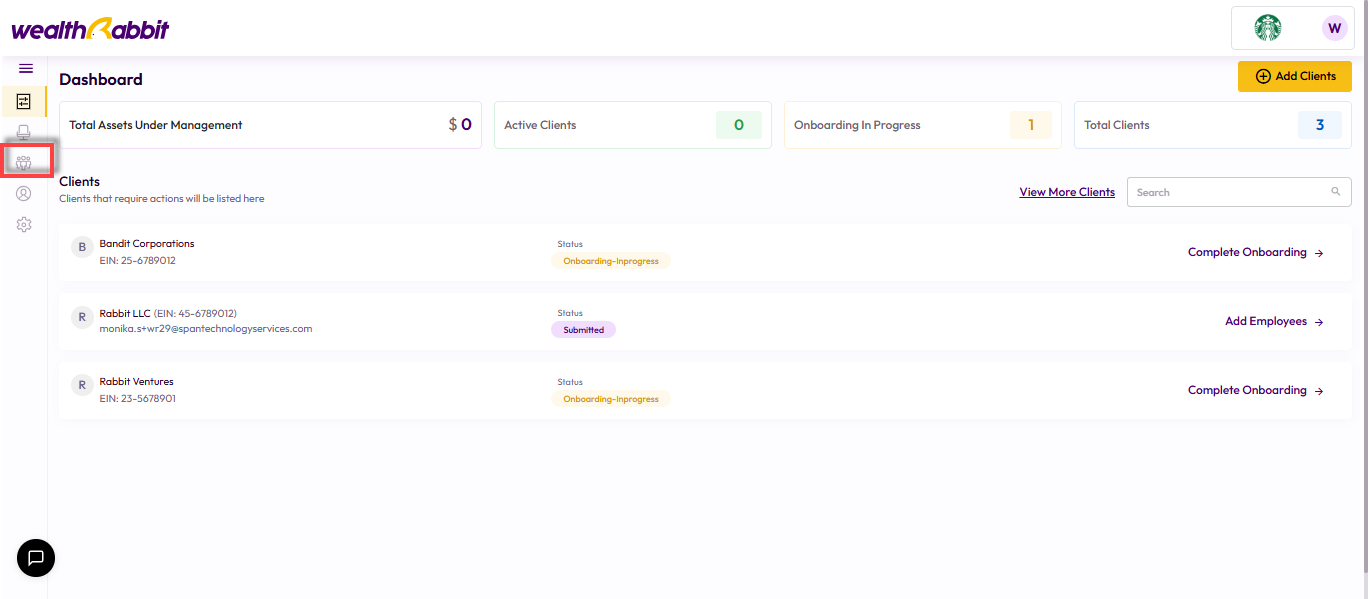Viewport: 1368px width, 599px height.
Task: Click the Onboarding In Progress count 1
Action: [1030, 125]
